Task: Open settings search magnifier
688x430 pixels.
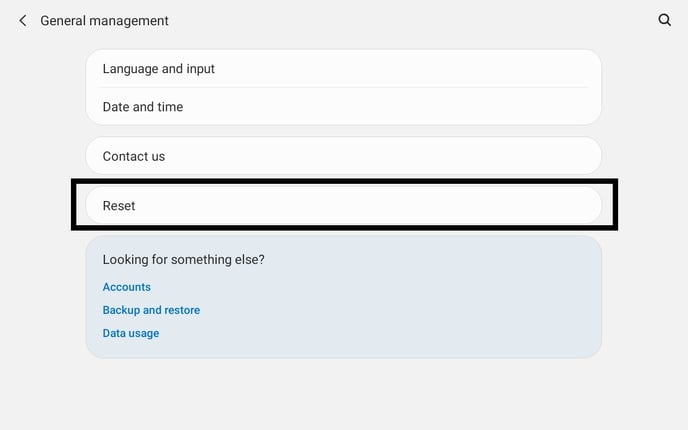Action: click(x=665, y=20)
